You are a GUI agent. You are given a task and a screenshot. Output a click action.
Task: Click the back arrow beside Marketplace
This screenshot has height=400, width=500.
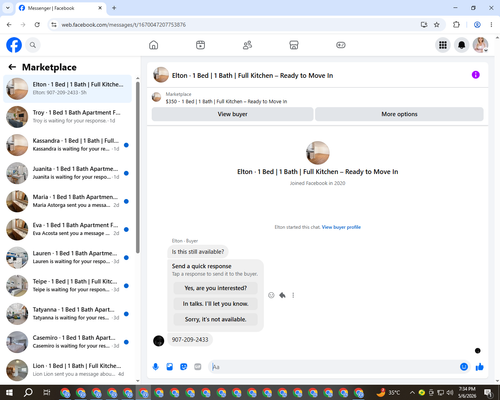click(x=12, y=67)
